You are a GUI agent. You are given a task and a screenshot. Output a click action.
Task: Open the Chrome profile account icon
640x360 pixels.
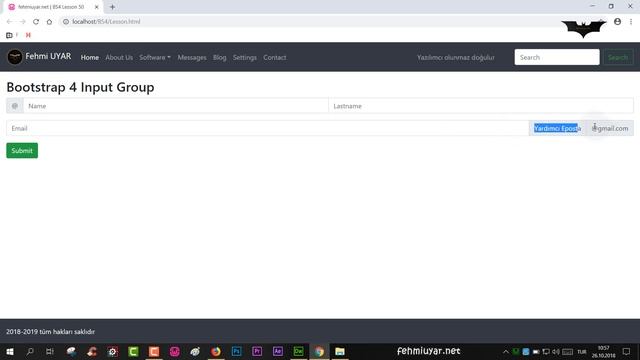pyautogui.click(x=618, y=22)
